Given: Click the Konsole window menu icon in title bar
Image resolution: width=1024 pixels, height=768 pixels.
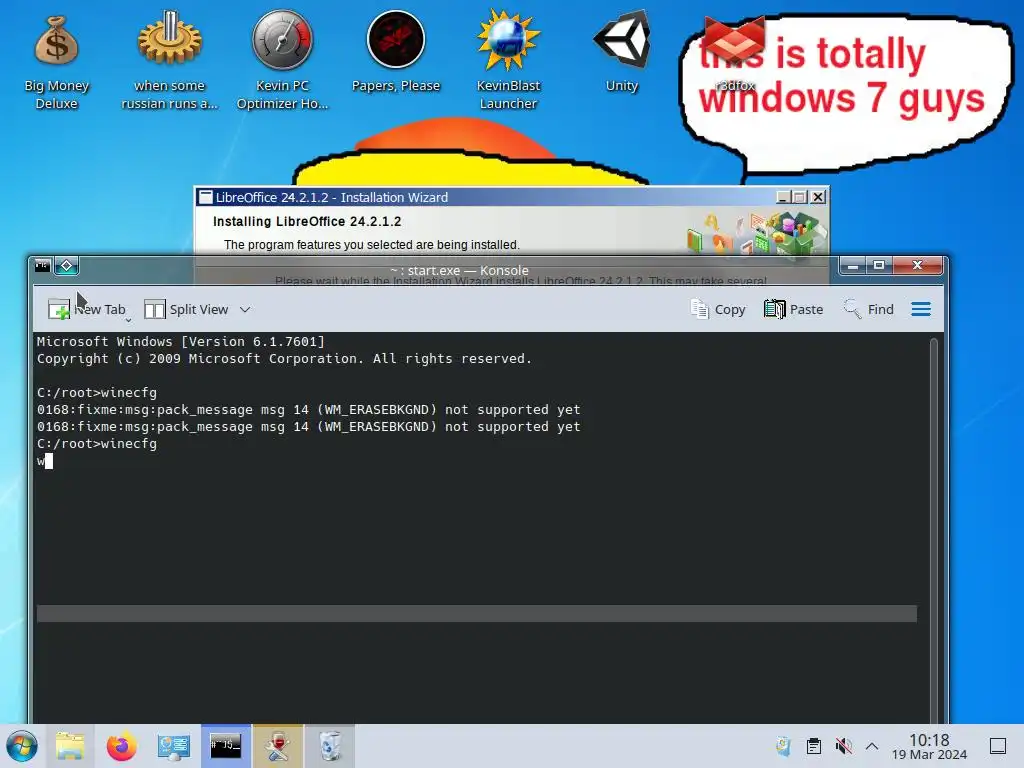Looking at the screenshot, I should point(42,265).
